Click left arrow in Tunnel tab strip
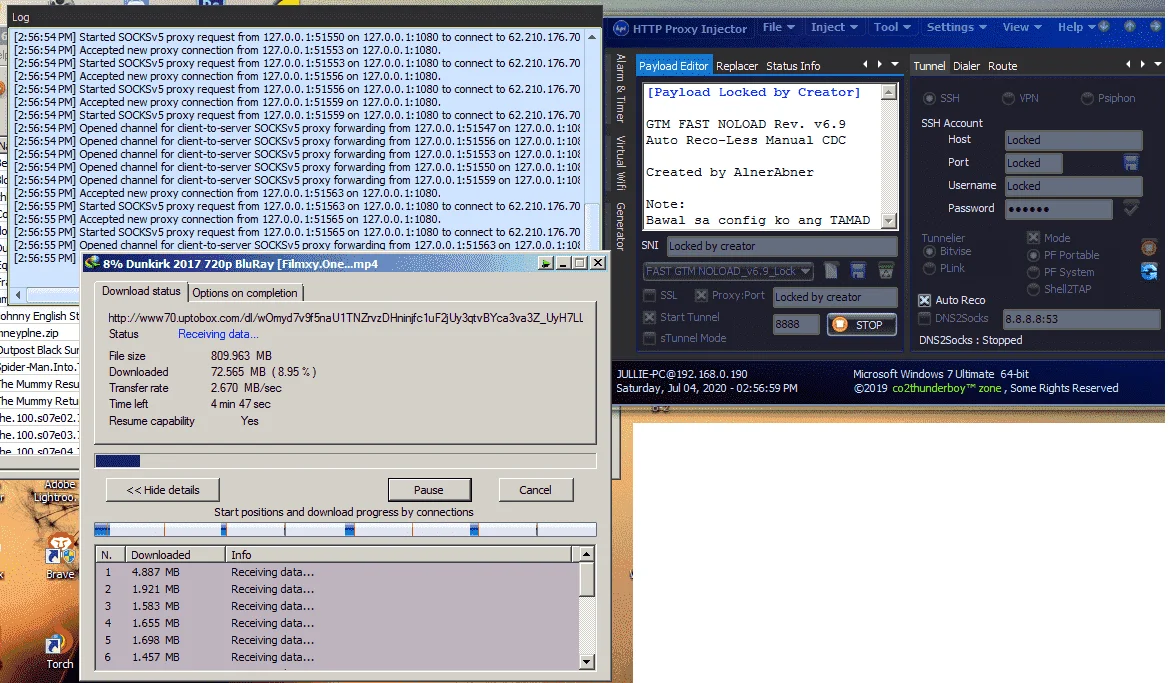Image resolution: width=1168 pixels, height=683 pixels. (1128, 65)
